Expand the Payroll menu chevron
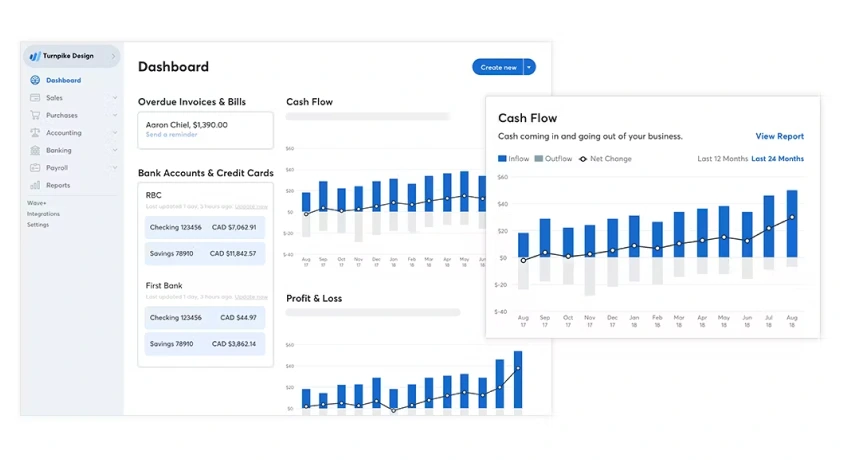The height and width of the screenshot is (460, 847). coord(115,168)
